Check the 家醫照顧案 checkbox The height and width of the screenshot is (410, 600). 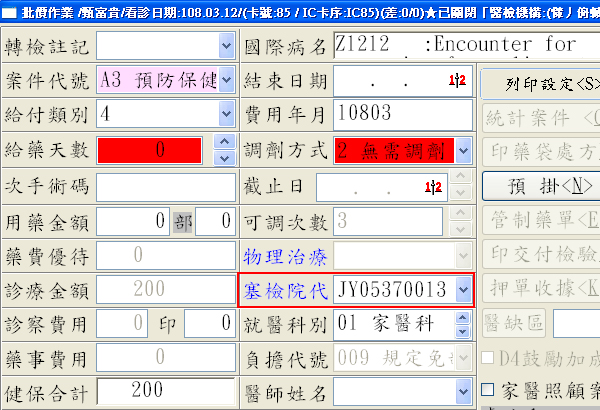click(x=488, y=389)
